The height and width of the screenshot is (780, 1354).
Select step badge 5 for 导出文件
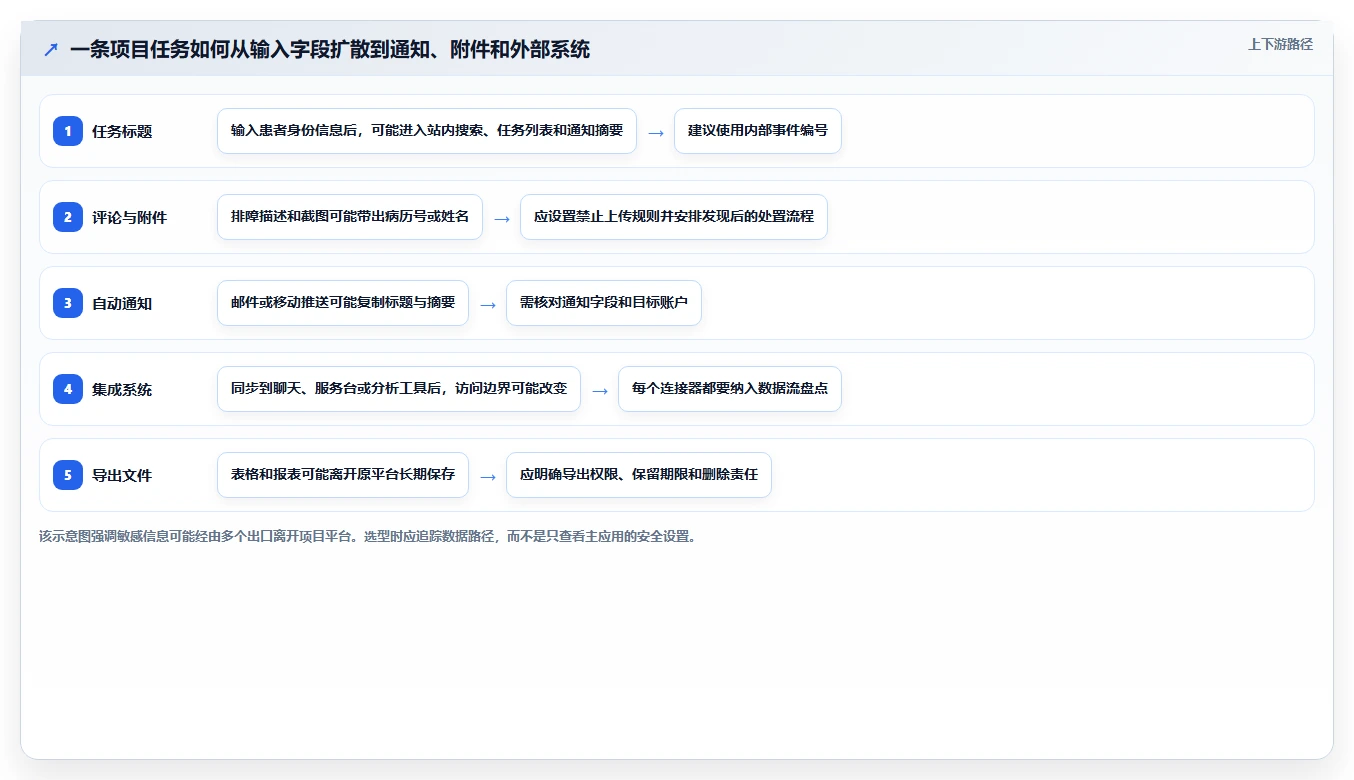[x=68, y=475]
